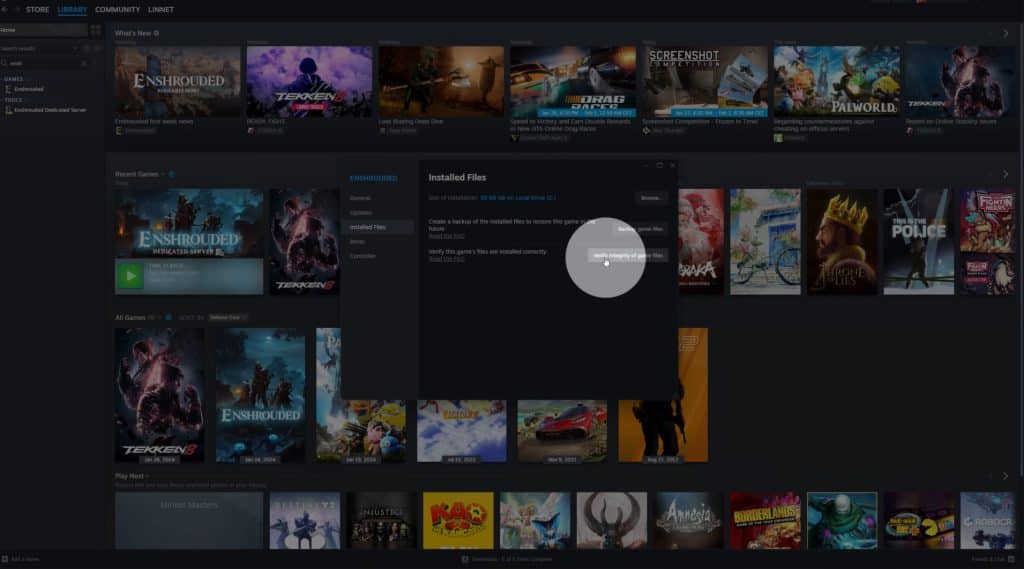Open the downloads status in the bottom bar
Image resolution: width=1024 pixels, height=569 pixels.
[x=507, y=559]
